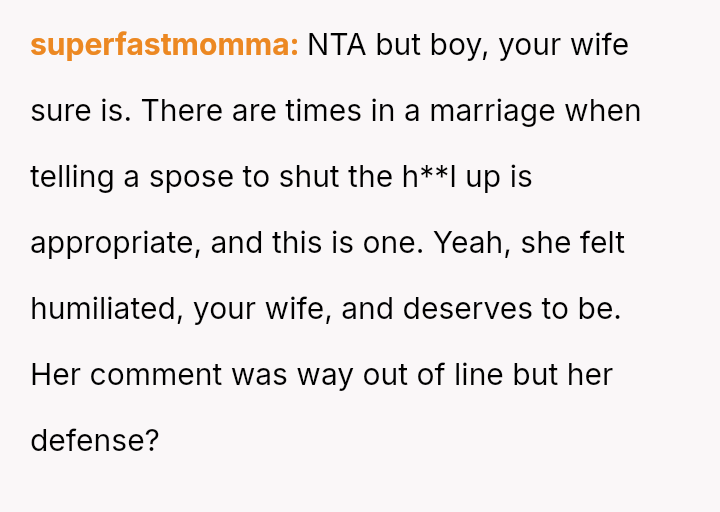Click the word sure on second line

[58, 111]
